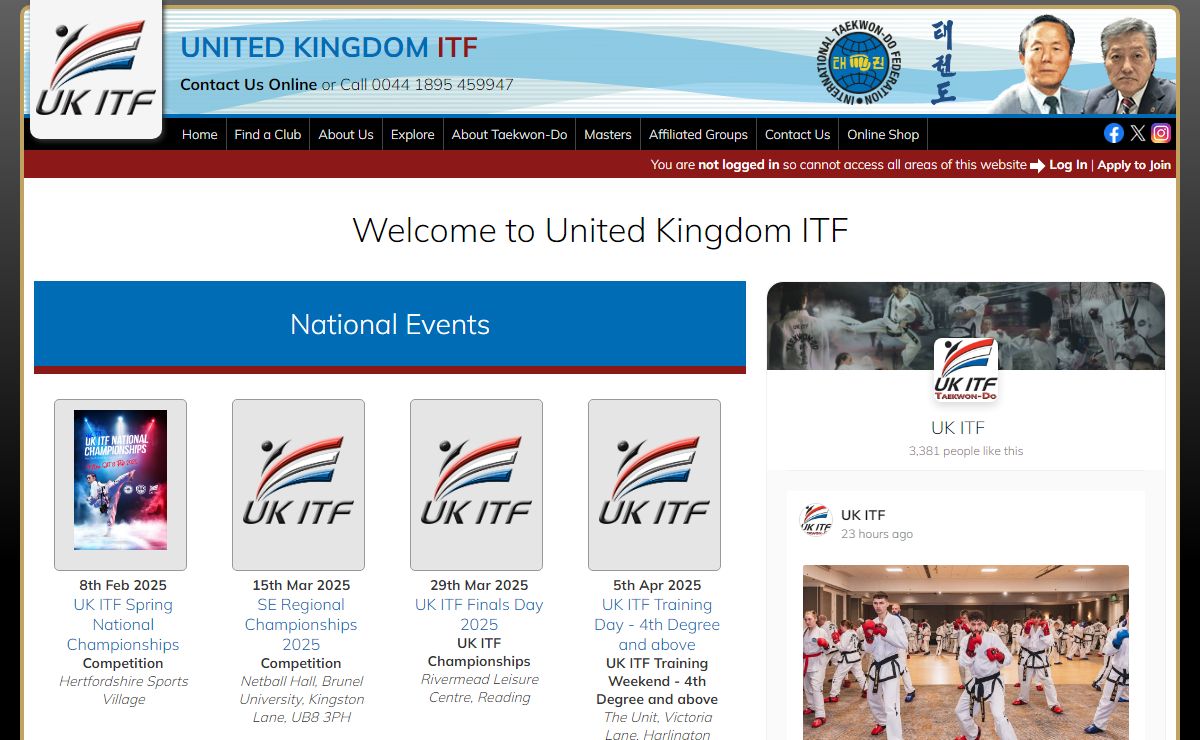Open the X (Twitter) social icon
The image size is (1200, 740).
click(x=1137, y=133)
